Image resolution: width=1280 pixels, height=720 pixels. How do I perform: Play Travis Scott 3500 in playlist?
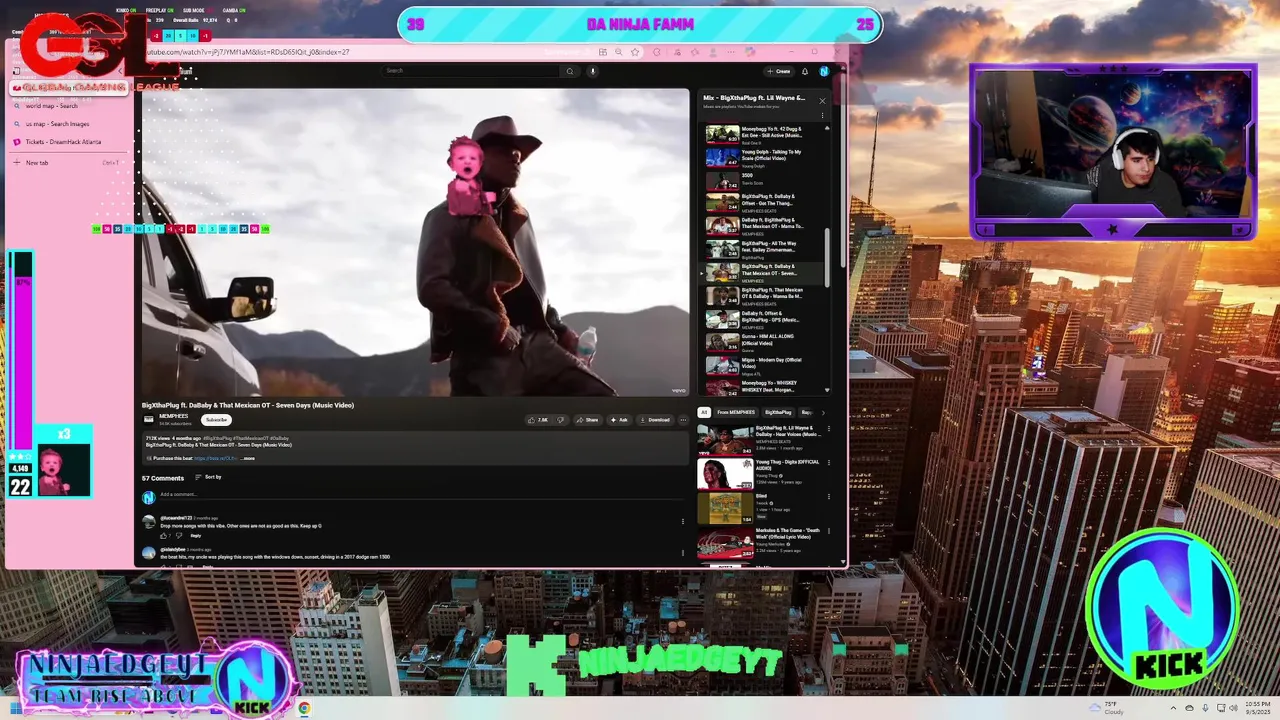click(x=763, y=181)
